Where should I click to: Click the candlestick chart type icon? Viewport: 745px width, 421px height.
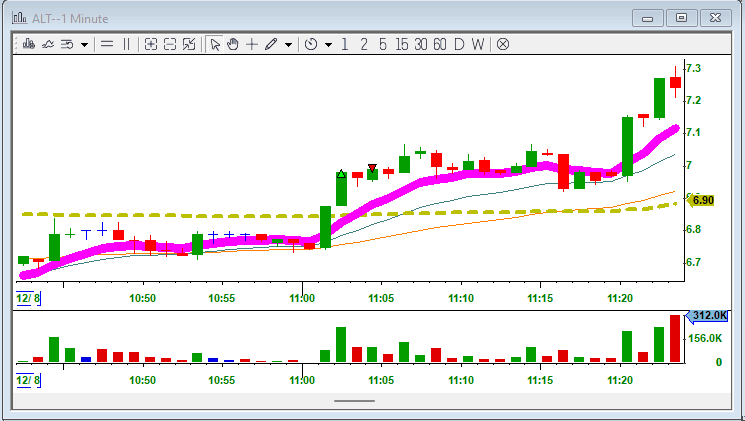coord(29,44)
